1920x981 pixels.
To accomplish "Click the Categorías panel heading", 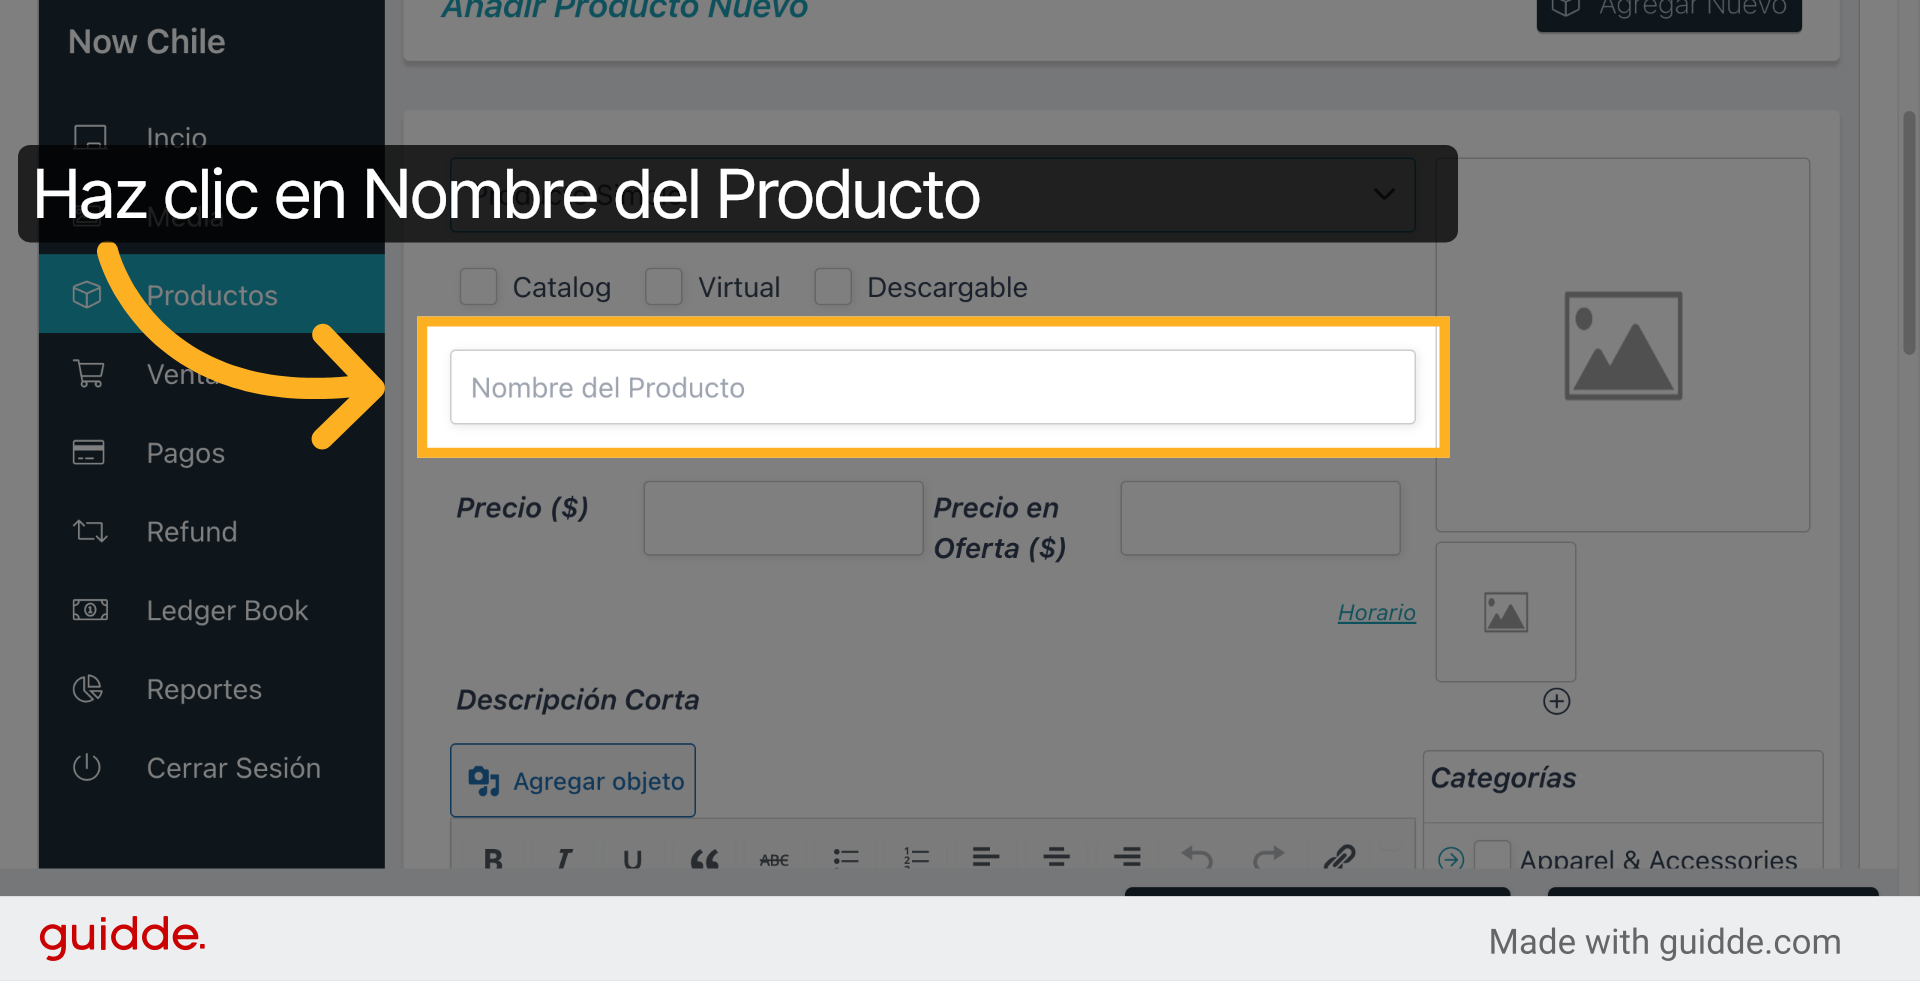I will pos(1503,778).
